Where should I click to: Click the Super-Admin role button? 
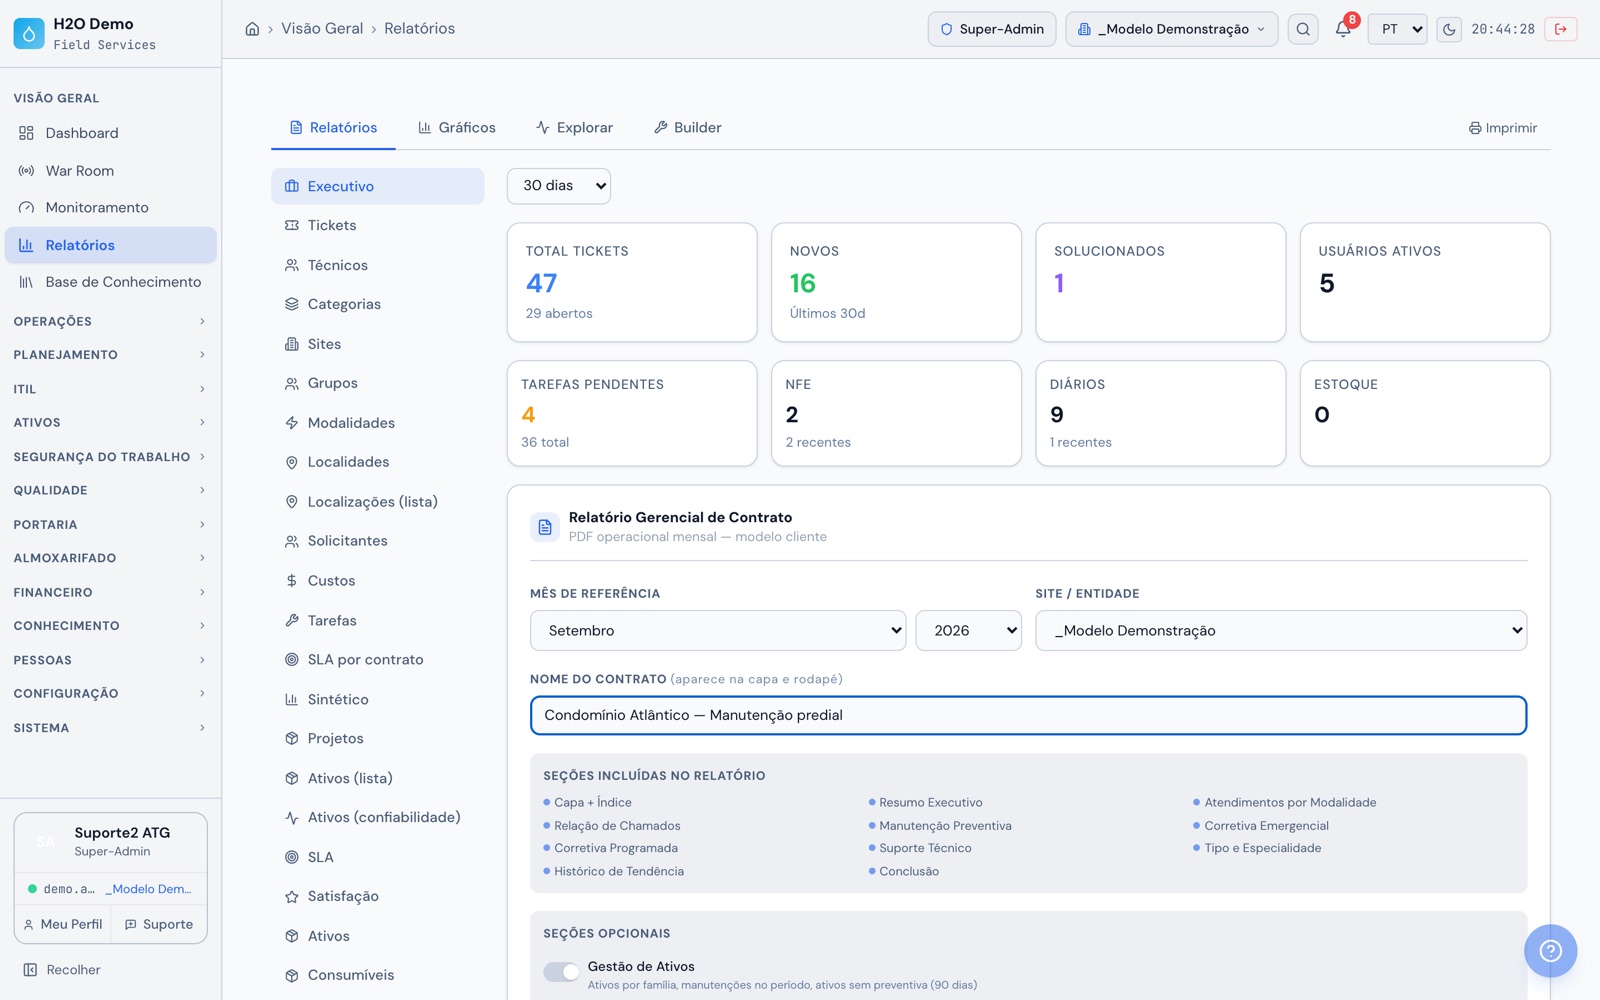(992, 29)
